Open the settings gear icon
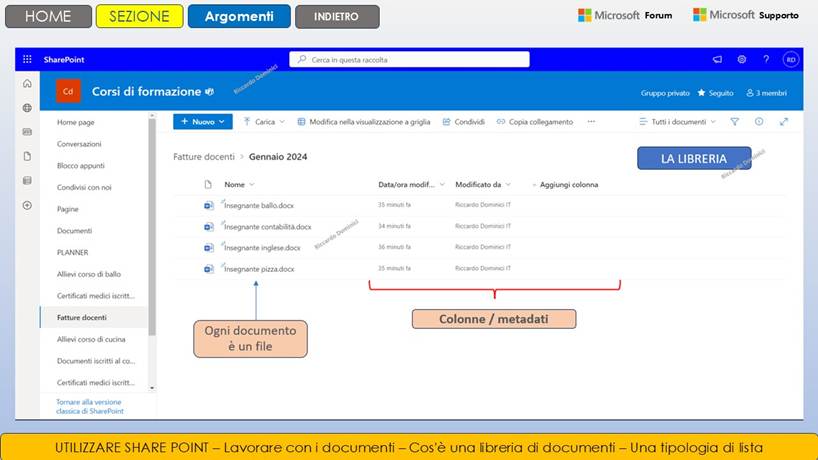Viewport: 818px width, 460px height. pos(741,59)
